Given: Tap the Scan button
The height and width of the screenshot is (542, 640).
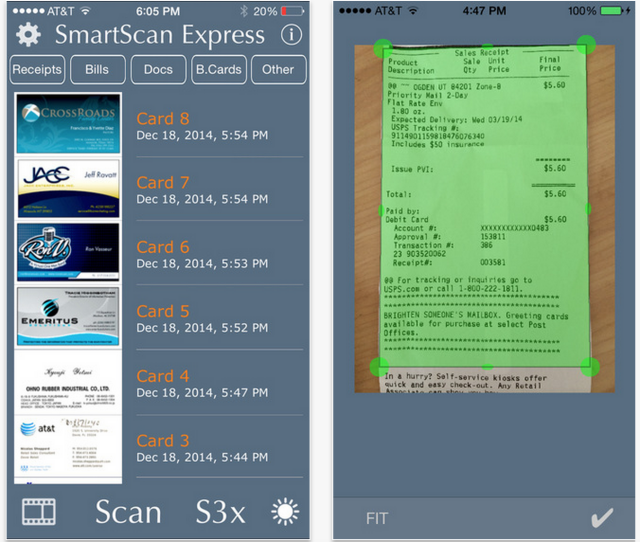Looking at the screenshot, I should [128, 512].
